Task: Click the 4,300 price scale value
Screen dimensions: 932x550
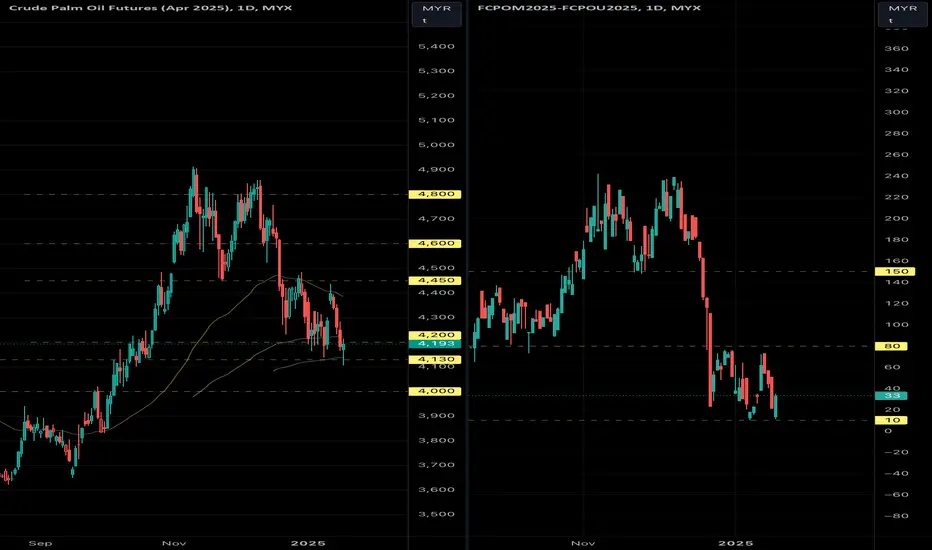Action: click(x=436, y=318)
